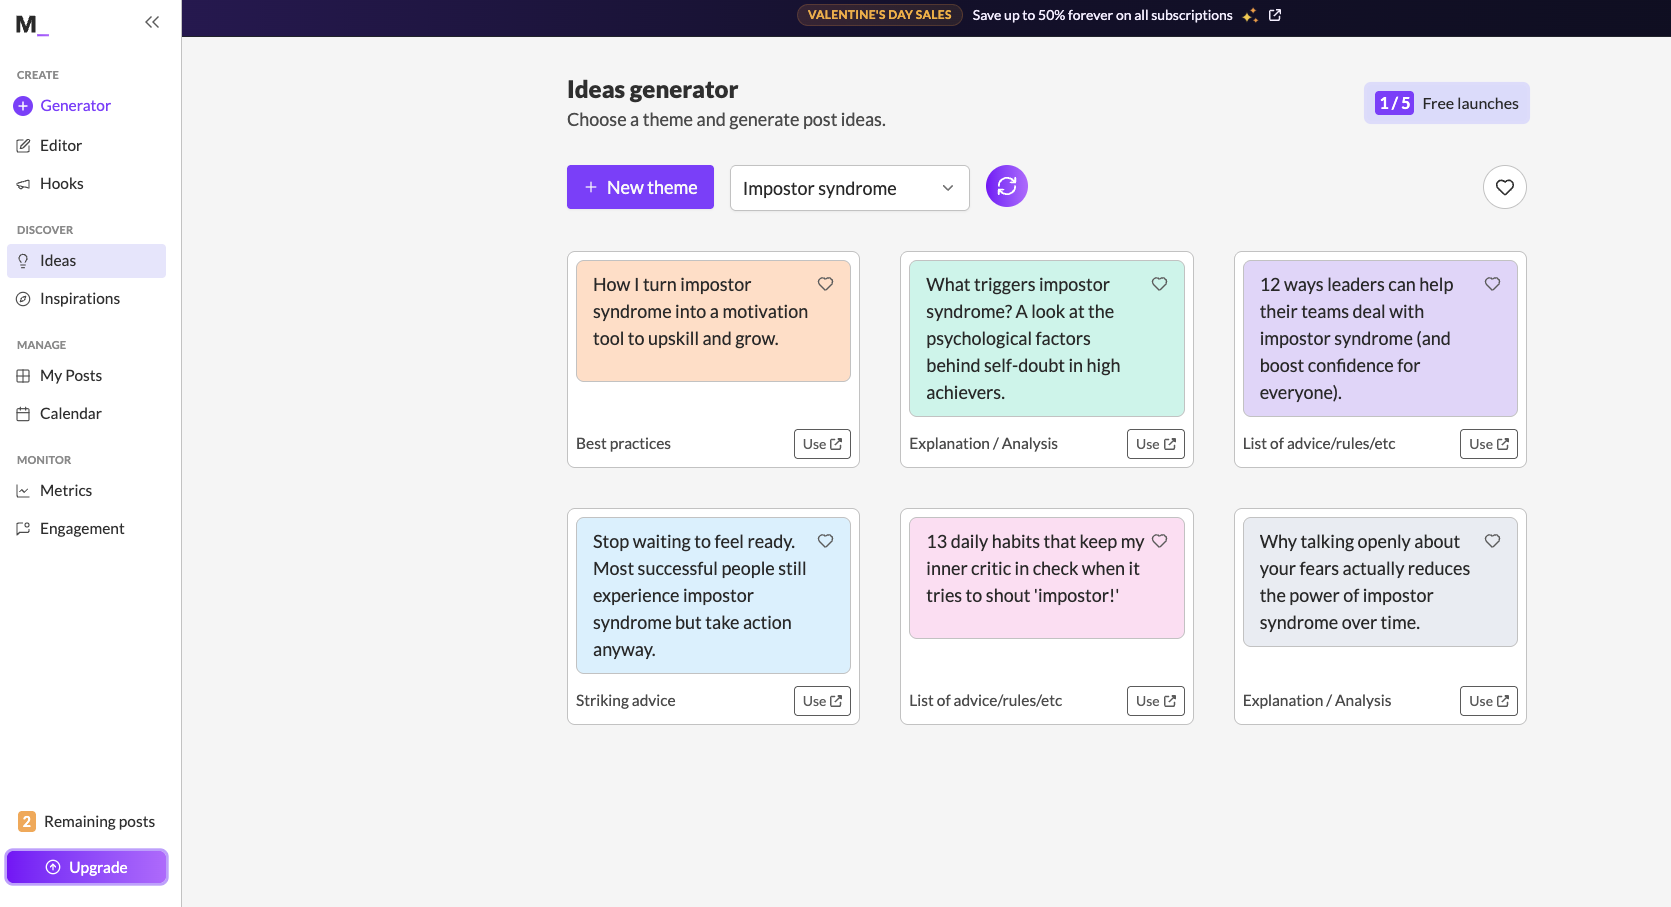Regenerate ideas with the refresh icon

[1006, 186]
